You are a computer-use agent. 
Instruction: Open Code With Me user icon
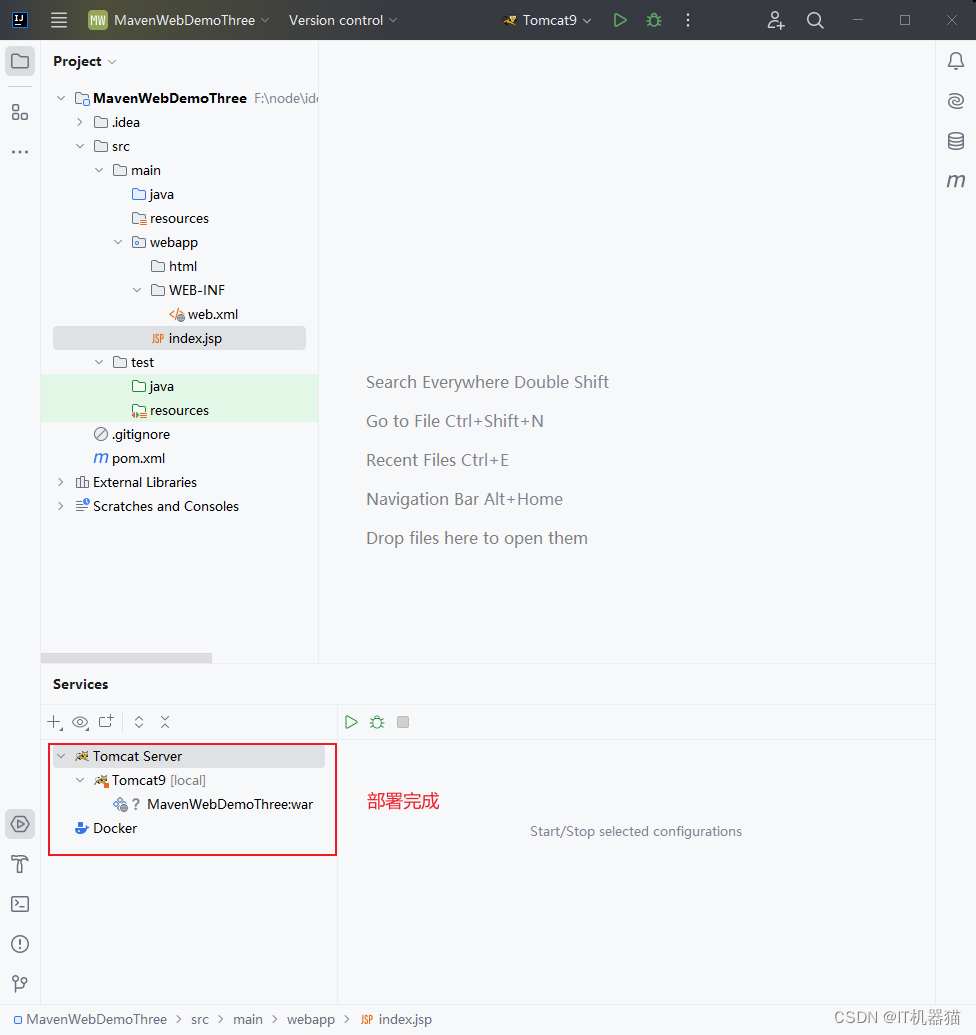775,20
